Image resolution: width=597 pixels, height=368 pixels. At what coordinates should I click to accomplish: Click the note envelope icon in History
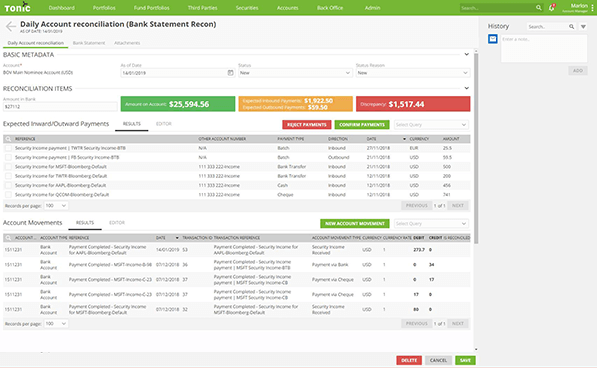click(493, 39)
